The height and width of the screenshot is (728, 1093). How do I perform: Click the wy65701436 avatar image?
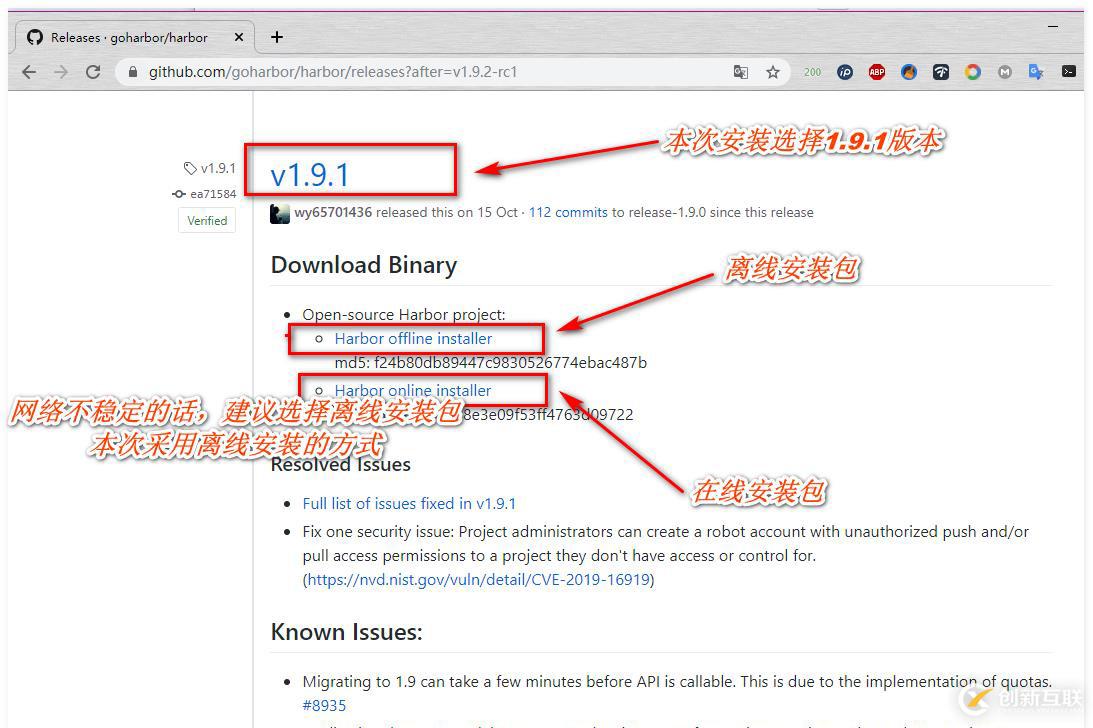pos(280,213)
